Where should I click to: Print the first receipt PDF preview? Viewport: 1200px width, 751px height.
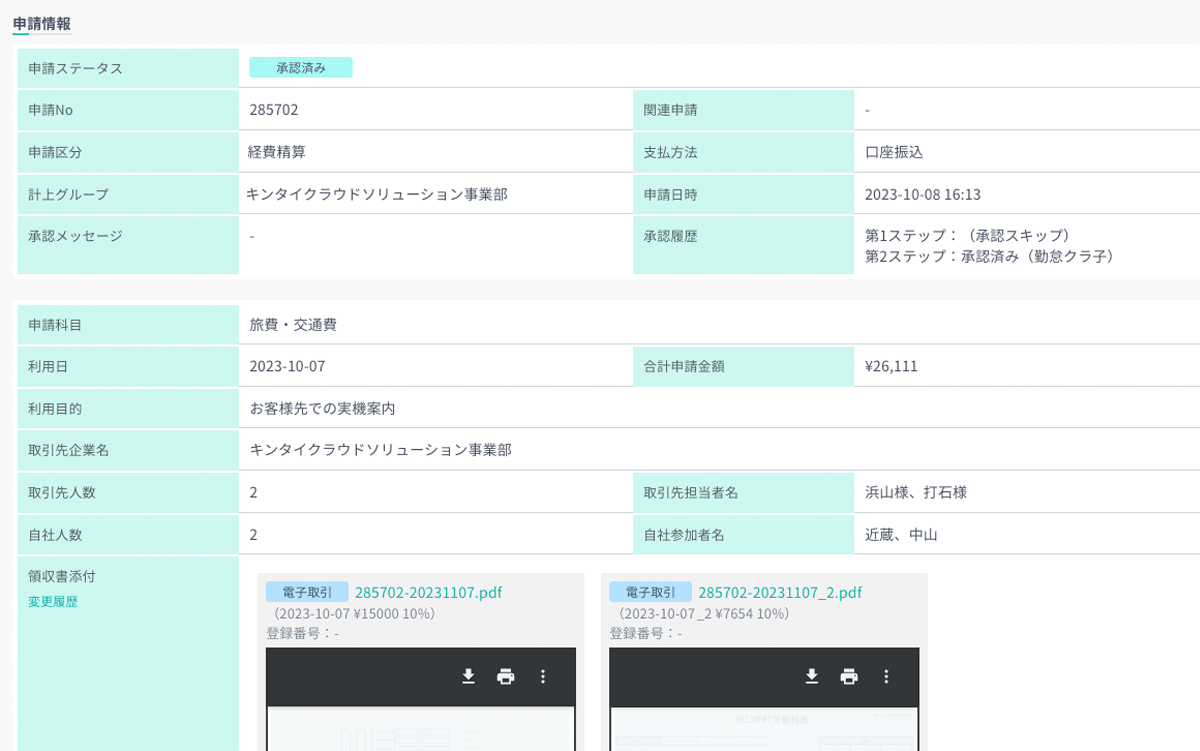pos(506,677)
